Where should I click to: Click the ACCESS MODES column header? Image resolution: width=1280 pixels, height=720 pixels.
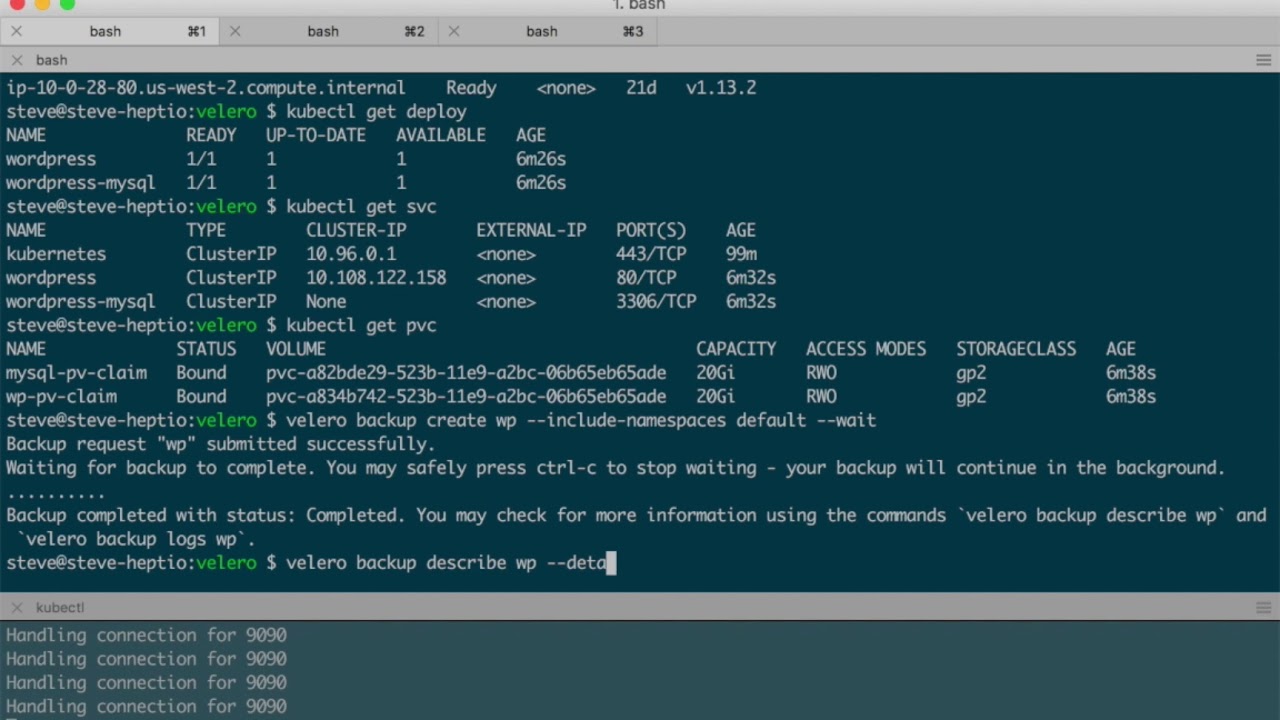coord(866,349)
